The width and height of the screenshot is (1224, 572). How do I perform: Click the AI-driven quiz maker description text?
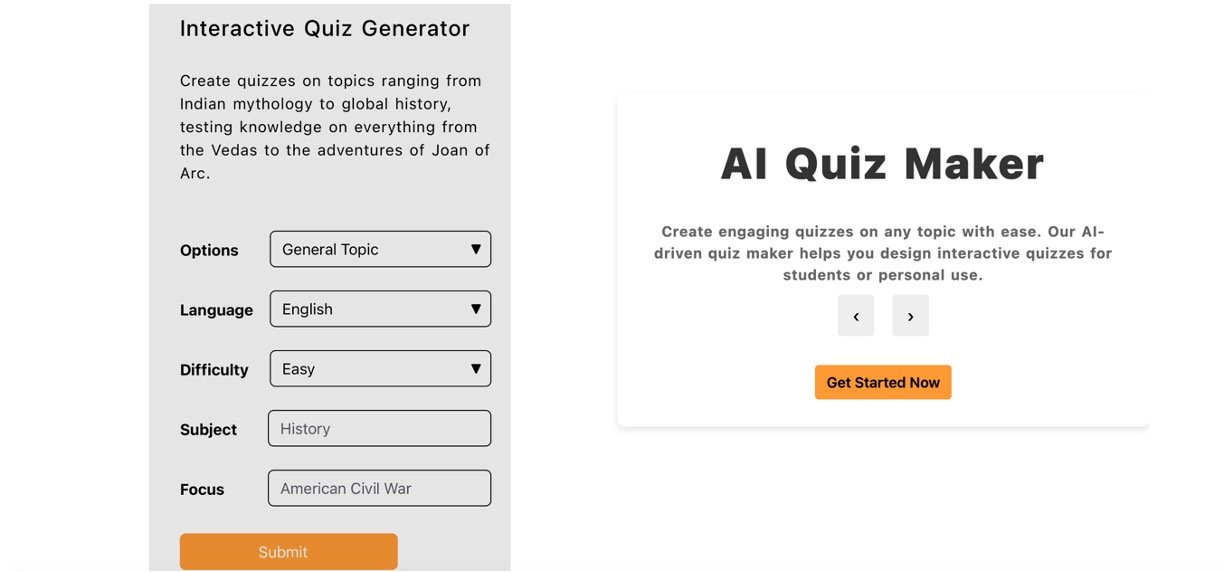882,253
